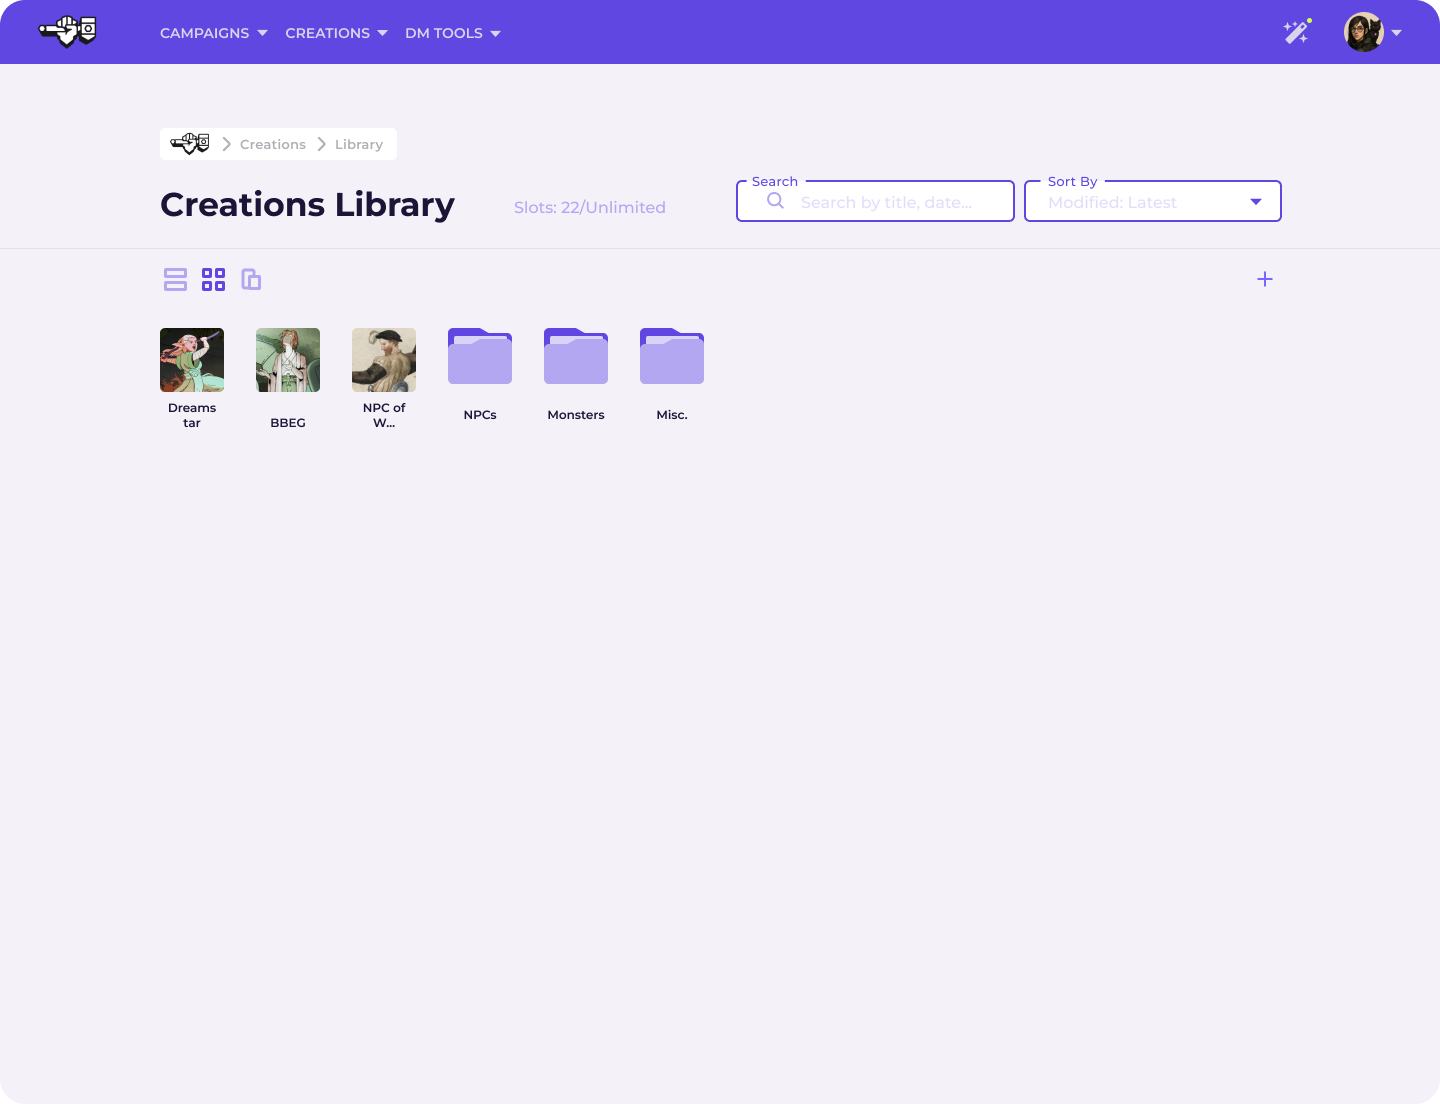Click the Library breadcrumb link
This screenshot has height=1104, width=1440.
[358, 144]
